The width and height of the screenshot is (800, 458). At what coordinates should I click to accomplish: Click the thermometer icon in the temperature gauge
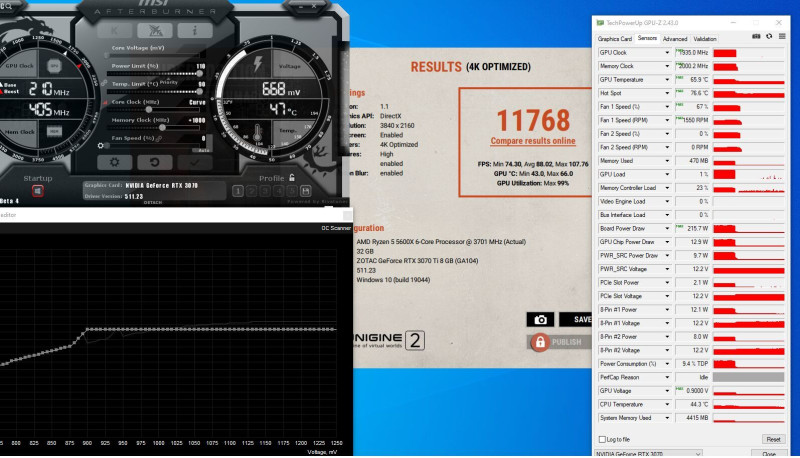click(x=258, y=134)
